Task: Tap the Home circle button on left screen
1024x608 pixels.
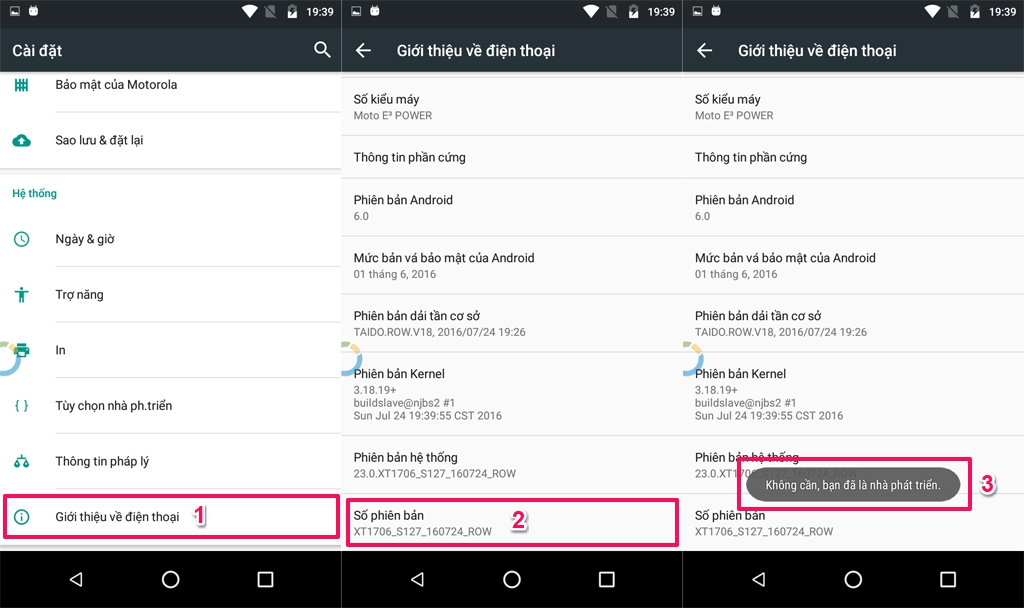Action: 170,579
